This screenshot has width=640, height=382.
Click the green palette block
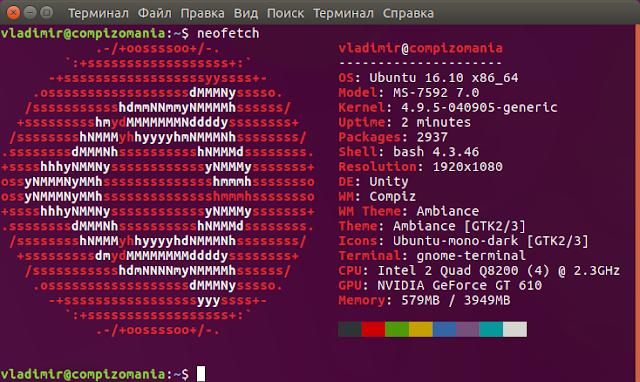click(x=397, y=329)
